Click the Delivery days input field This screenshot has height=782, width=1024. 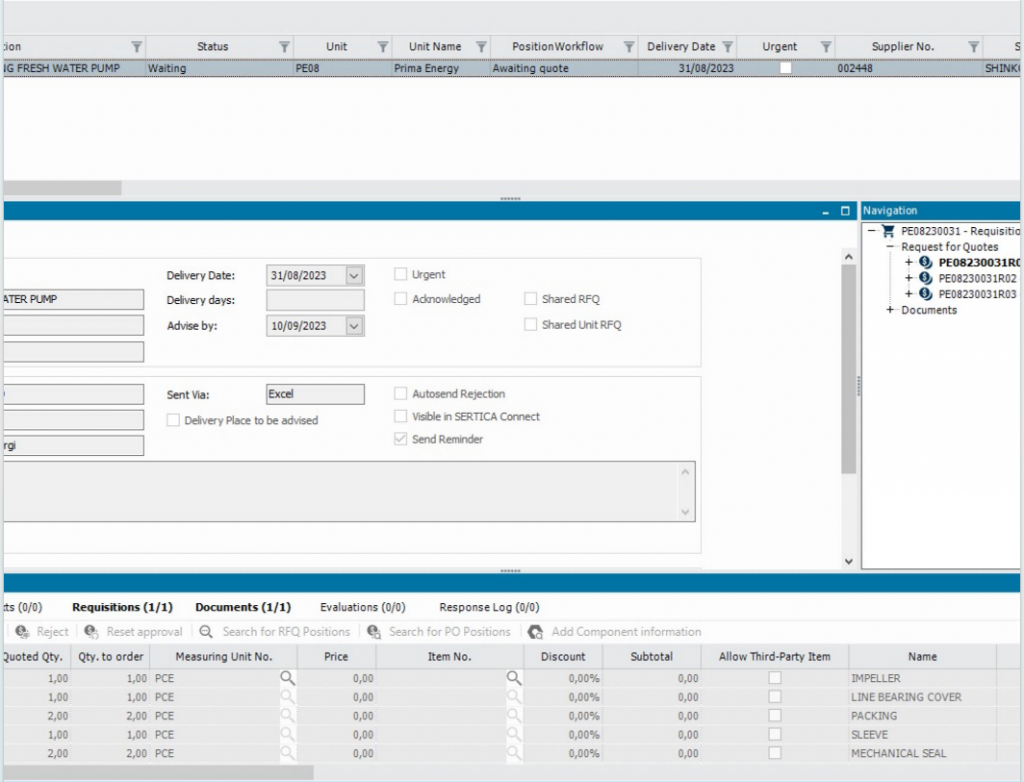pyautogui.click(x=315, y=301)
